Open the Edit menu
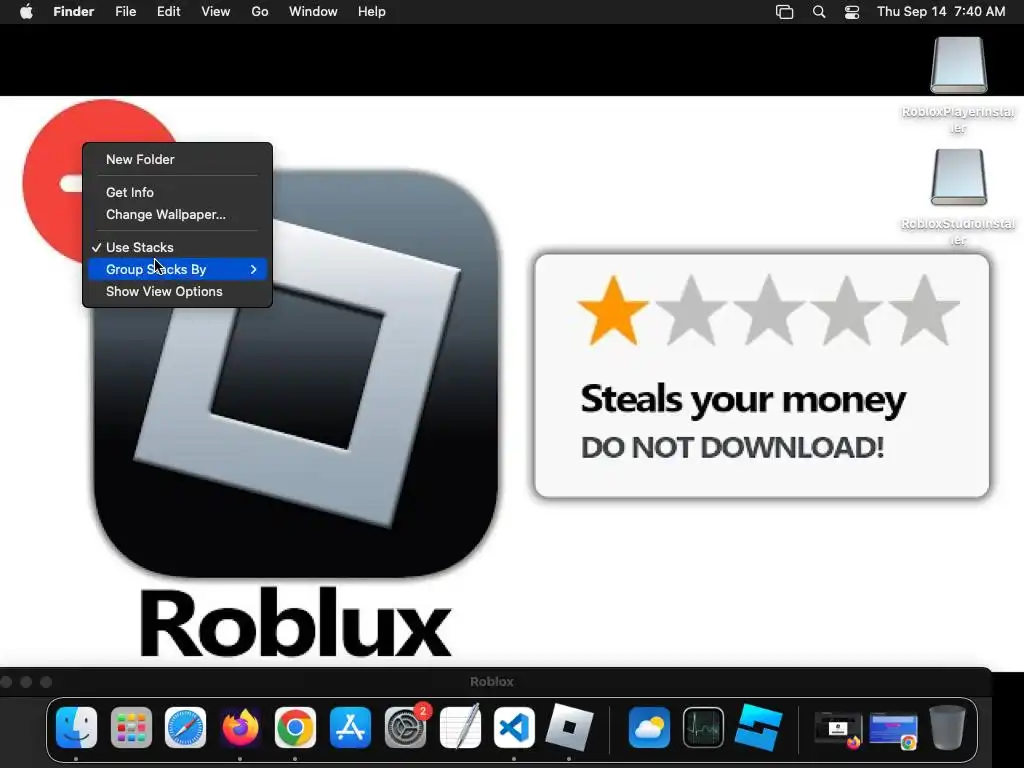Viewport: 1024px width, 768px height. pos(168,12)
